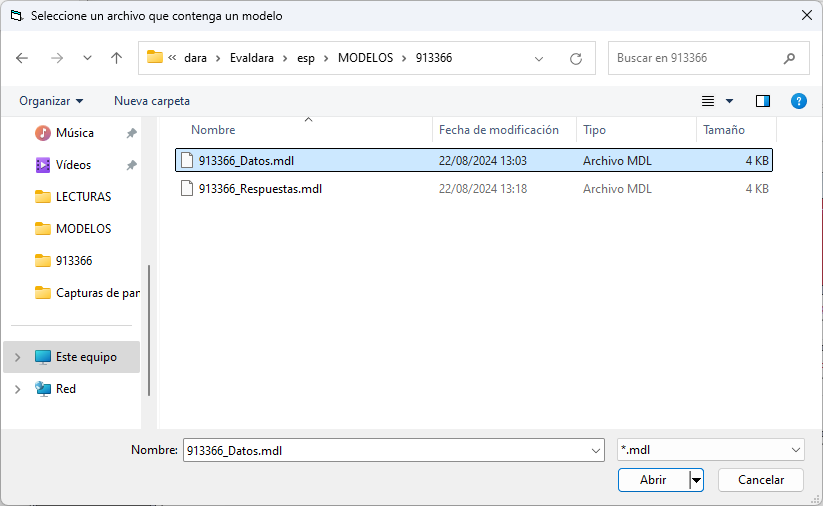Sort by Fecha de modificación column
Viewport: 823px width, 506px height.
click(499, 130)
